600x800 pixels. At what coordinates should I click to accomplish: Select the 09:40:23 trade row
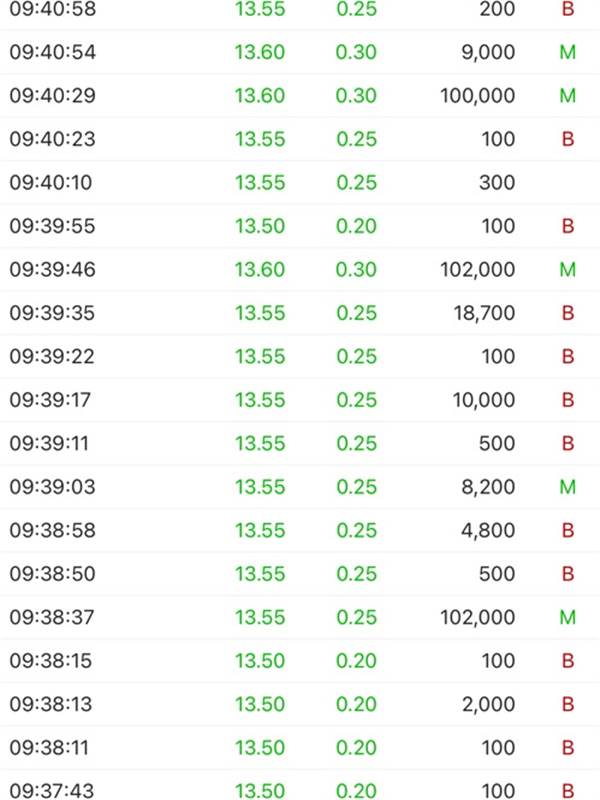tap(300, 139)
